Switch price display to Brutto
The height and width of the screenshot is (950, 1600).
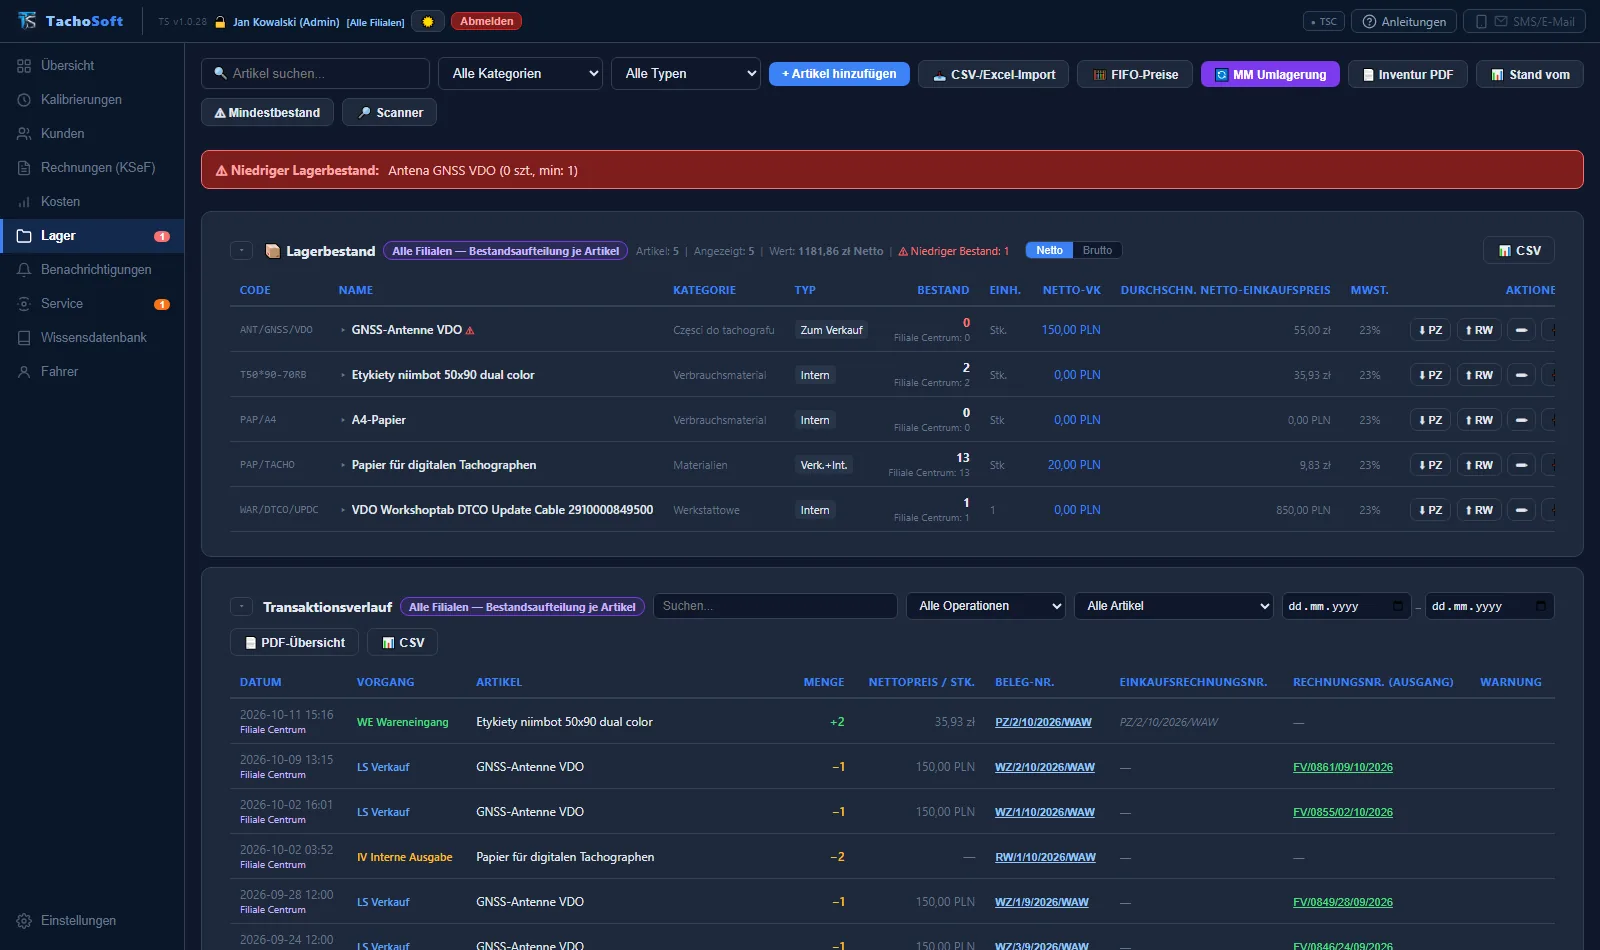pyautogui.click(x=1097, y=250)
